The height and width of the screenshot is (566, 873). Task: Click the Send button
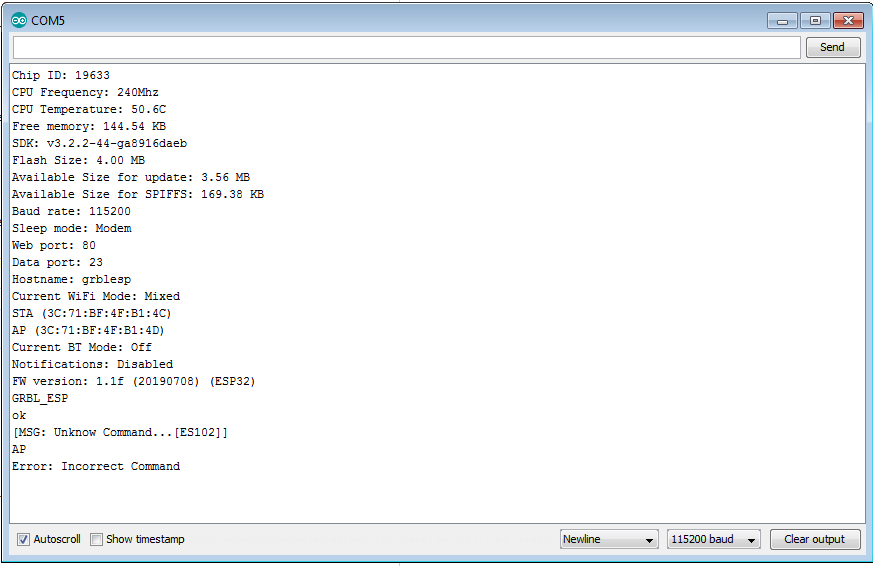click(832, 47)
